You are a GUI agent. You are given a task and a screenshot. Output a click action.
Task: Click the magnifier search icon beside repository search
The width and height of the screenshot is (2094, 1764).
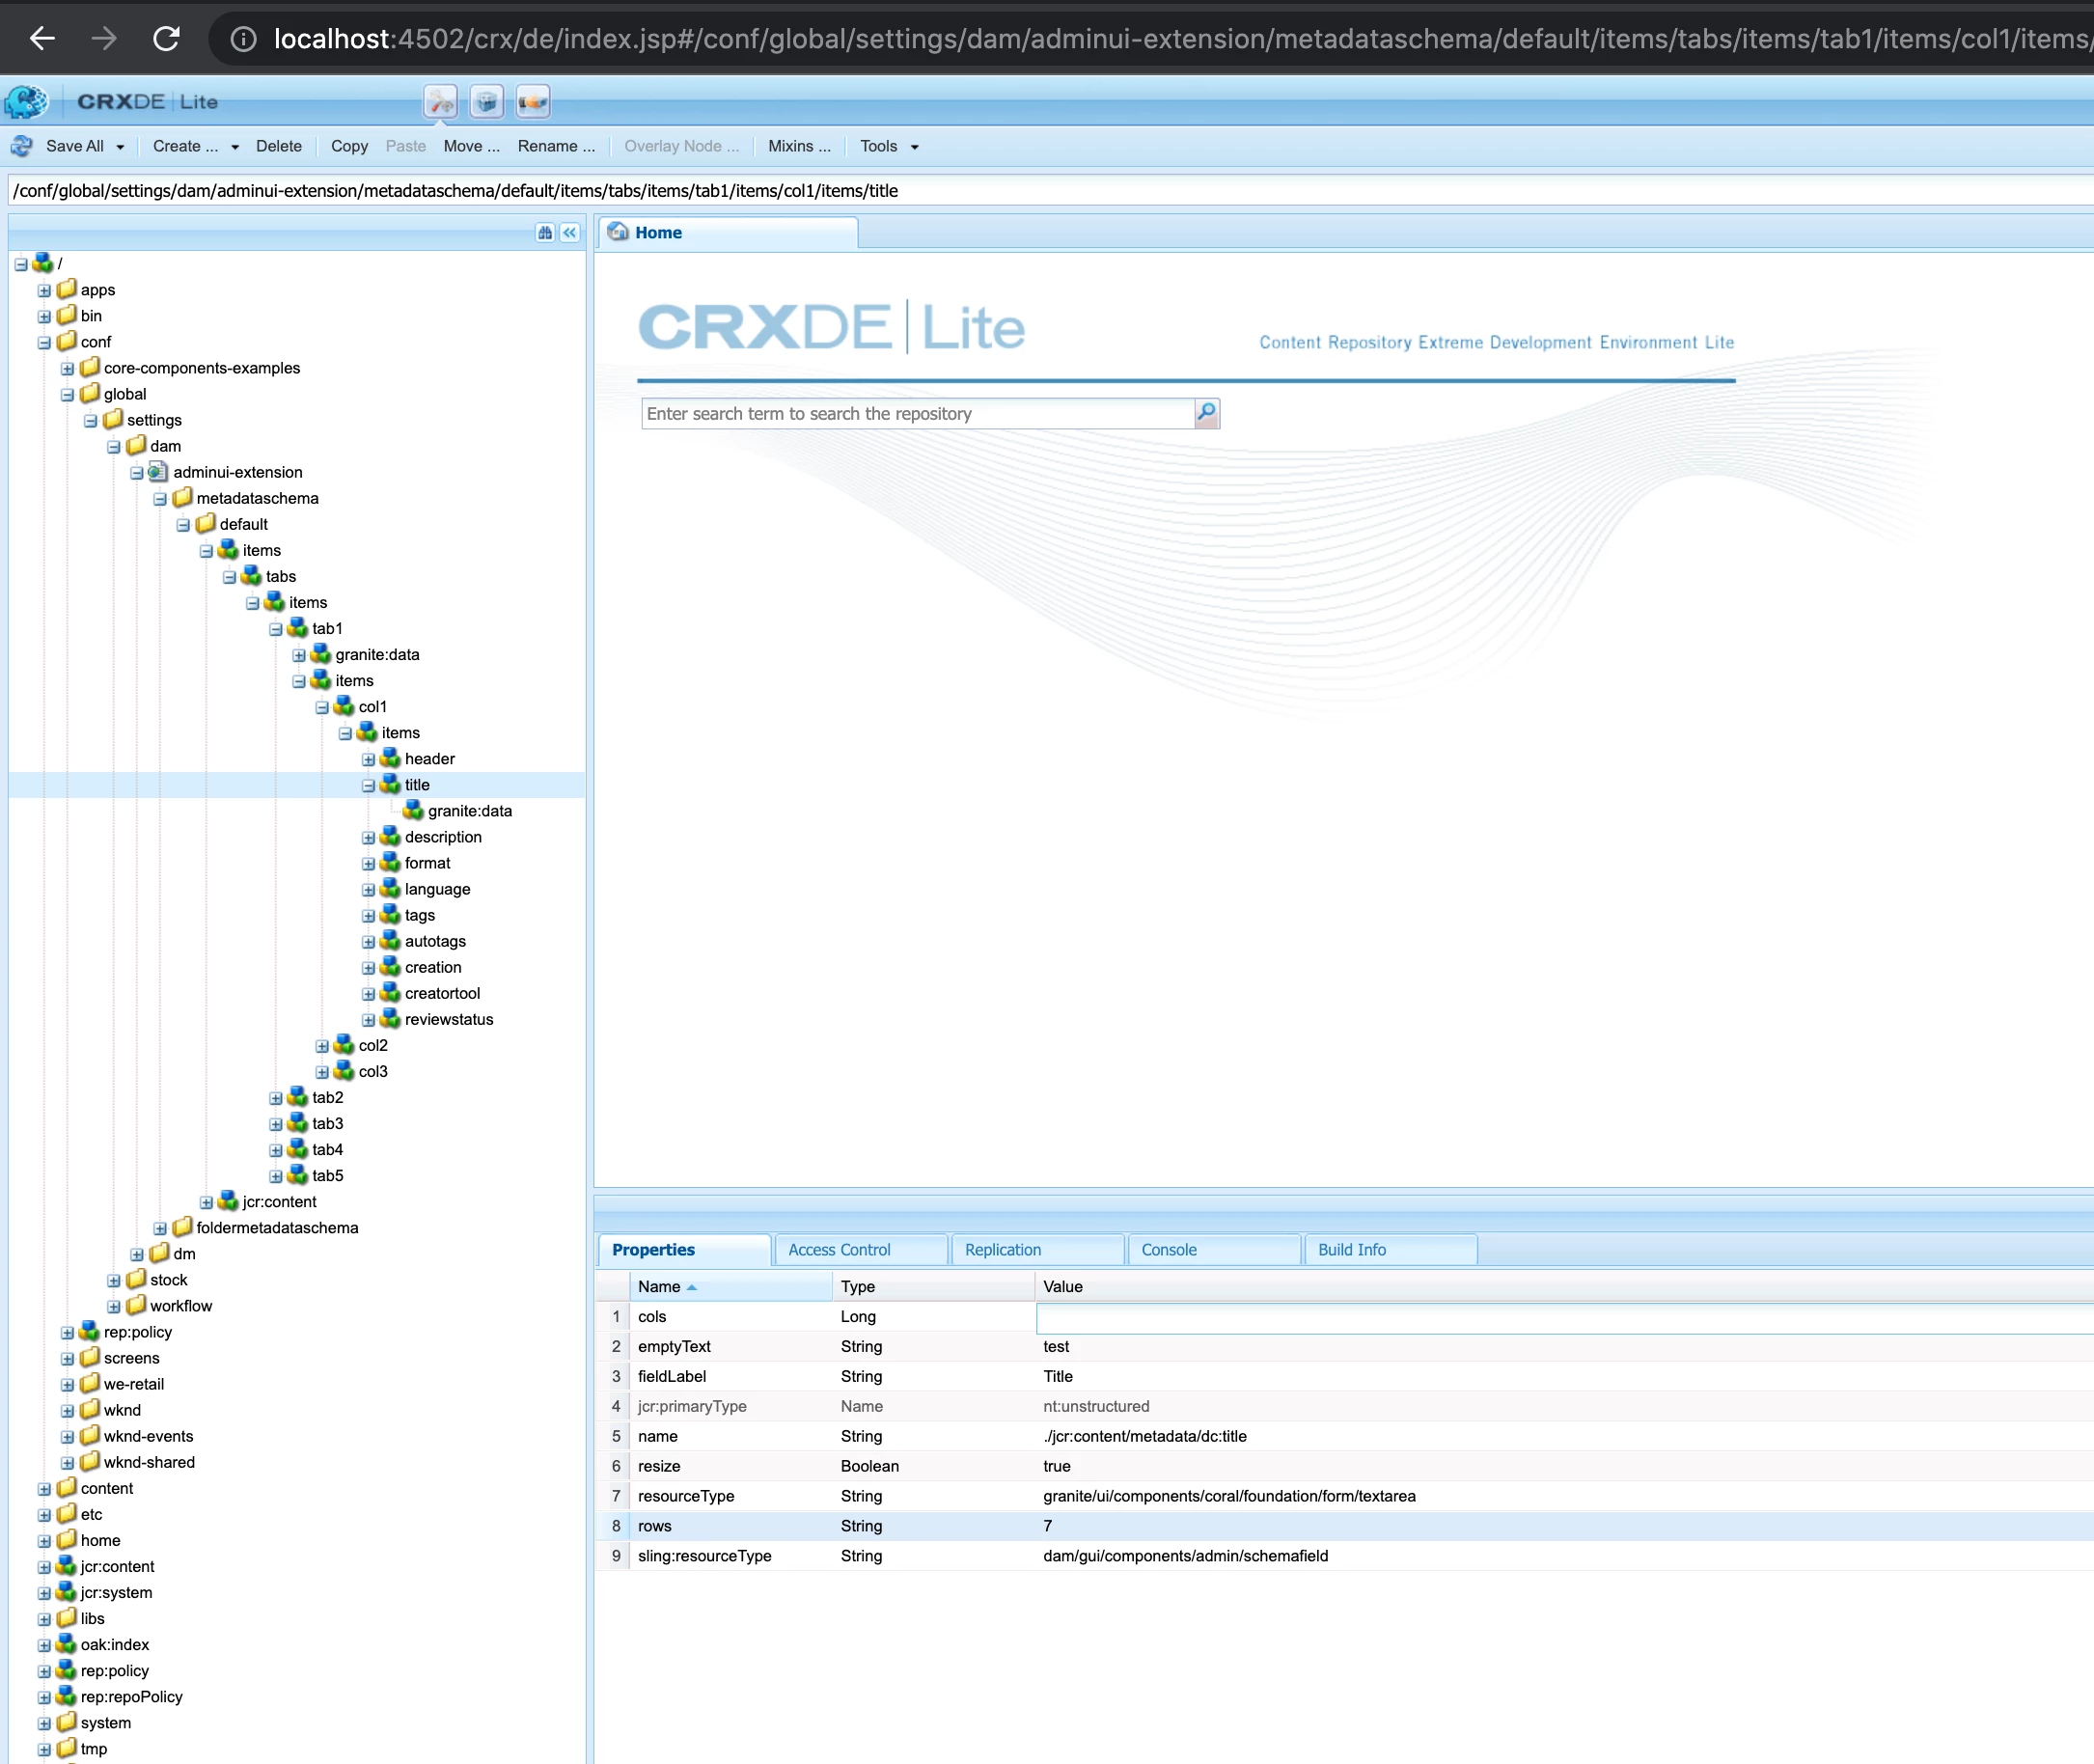(1207, 413)
